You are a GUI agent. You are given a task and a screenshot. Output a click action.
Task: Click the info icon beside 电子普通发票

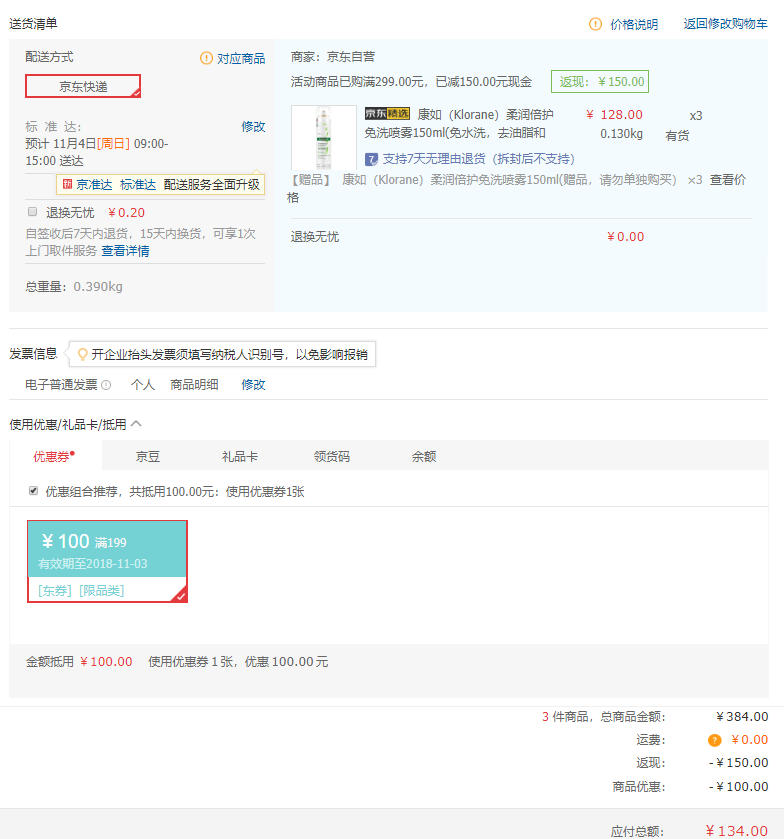[106, 385]
